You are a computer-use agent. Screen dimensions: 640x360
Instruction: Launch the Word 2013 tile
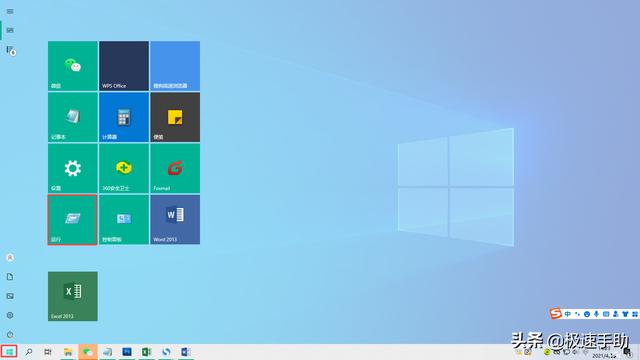pos(175,220)
